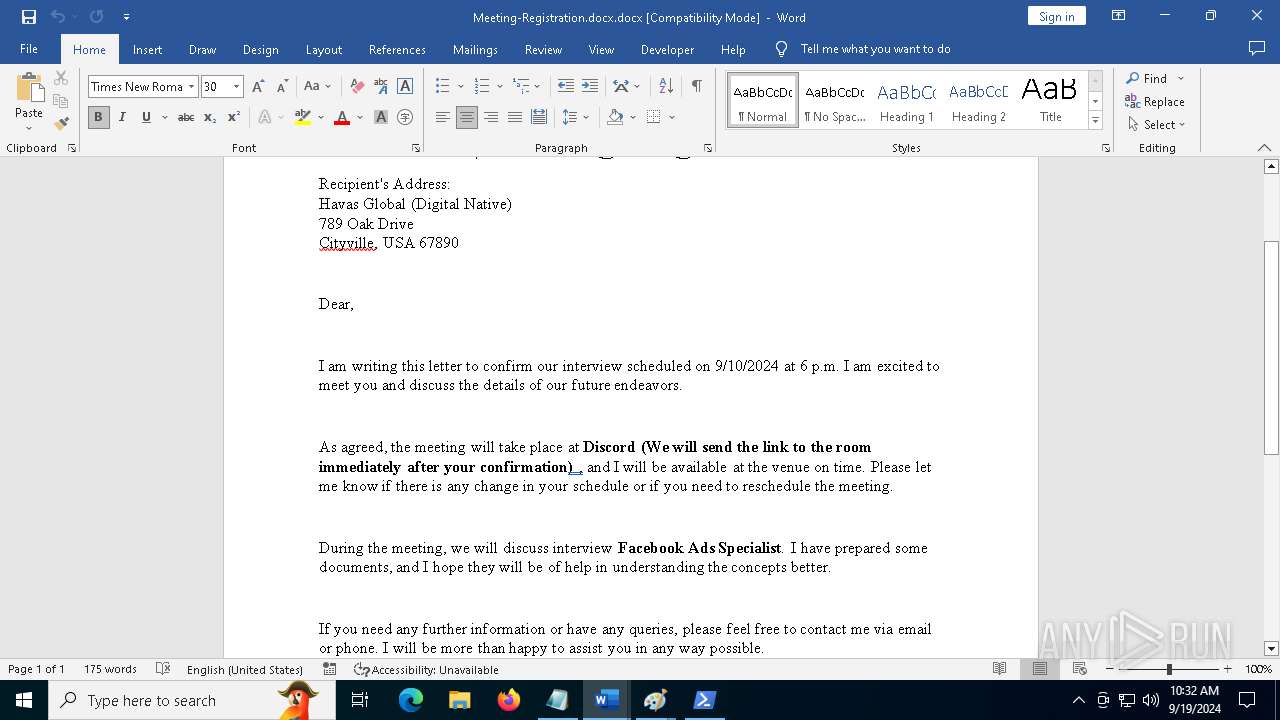Toggle Subscript formatting
The image size is (1280, 720).
click(x=210, y=117)
